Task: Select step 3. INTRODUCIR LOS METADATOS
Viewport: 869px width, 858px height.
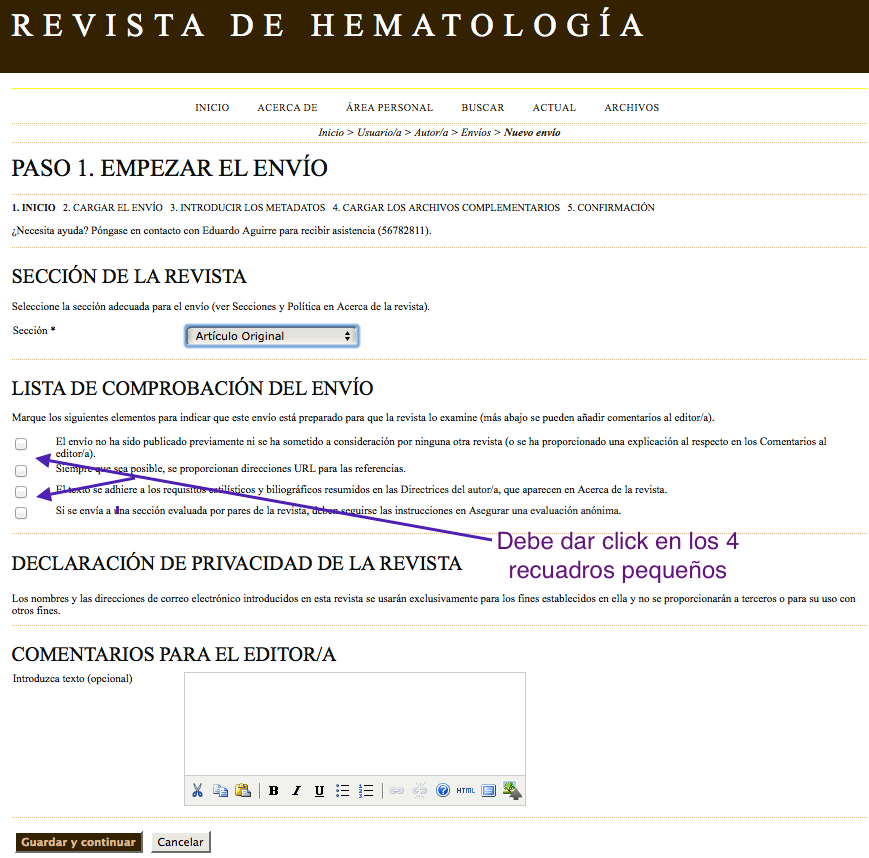Action: 248,208
